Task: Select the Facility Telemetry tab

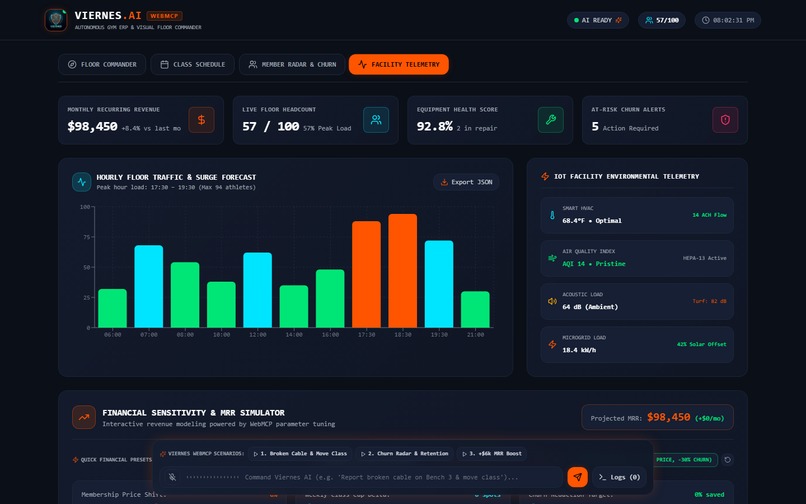Action: [398, 64]
